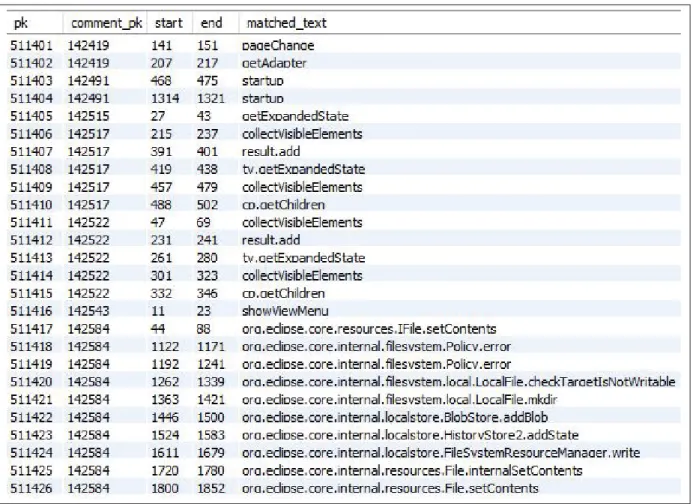Select pk cell 511412
This screenshot has width=693, height=504.
(x=31, y=240)
